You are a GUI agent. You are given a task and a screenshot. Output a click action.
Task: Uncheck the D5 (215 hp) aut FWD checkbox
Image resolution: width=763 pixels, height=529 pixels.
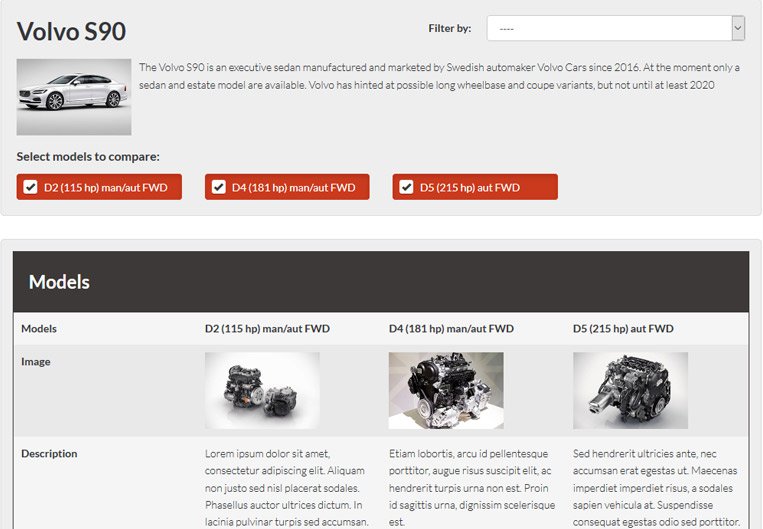(x=406, y=187)
